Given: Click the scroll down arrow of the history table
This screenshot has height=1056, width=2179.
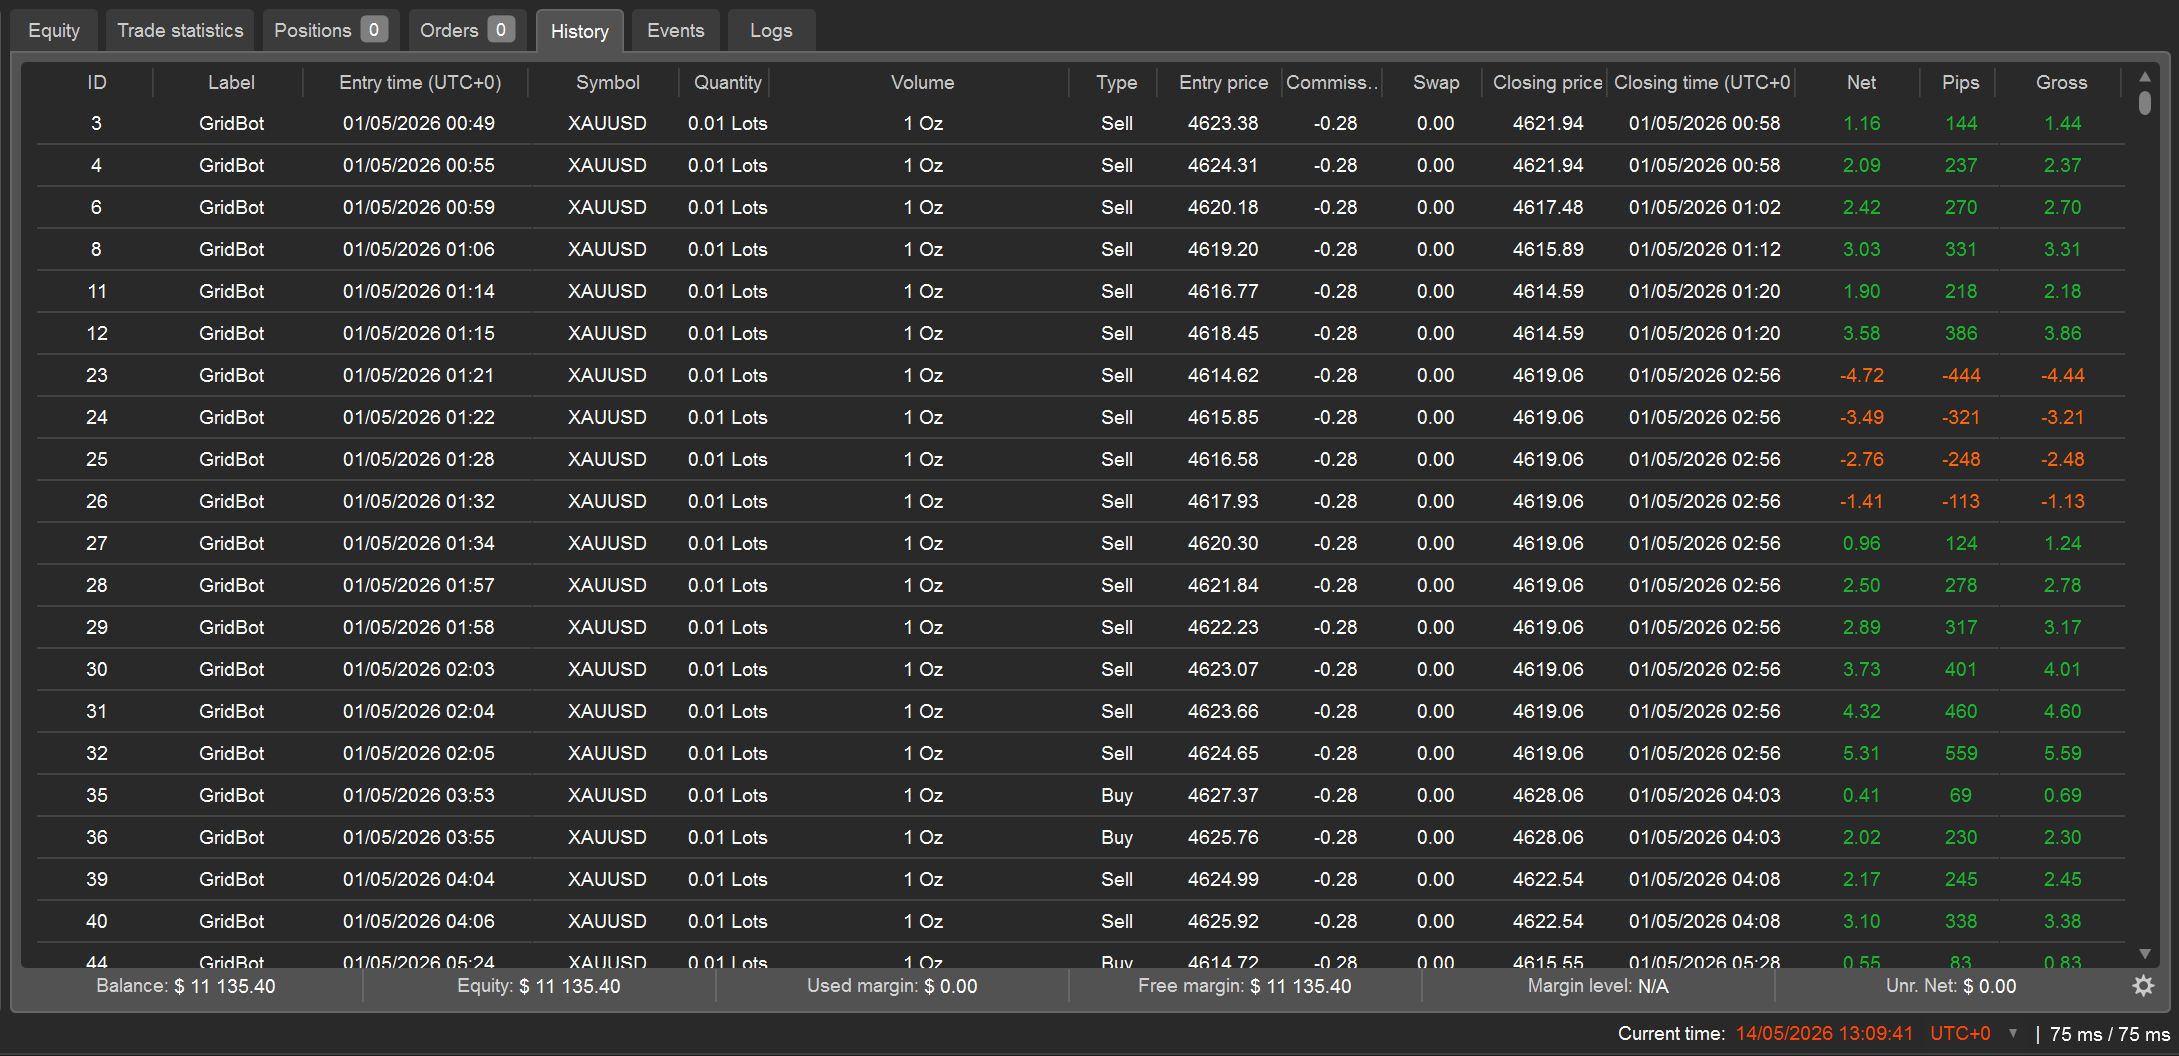Looking at the screenshot, I should tap(2145, 954).
